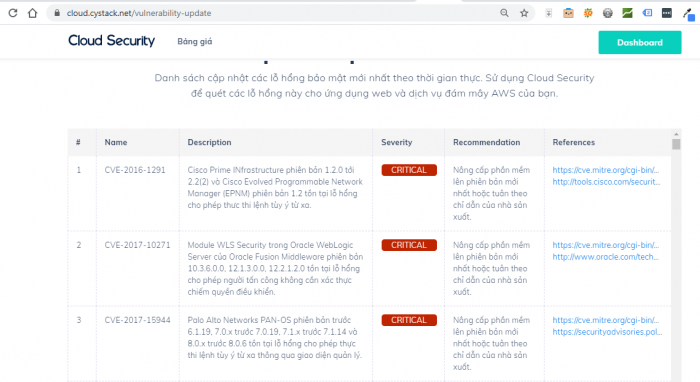Open the Dashboard button
Image resolution: width=700 pixels, height=382 pixels.
(x=640, y=42)
